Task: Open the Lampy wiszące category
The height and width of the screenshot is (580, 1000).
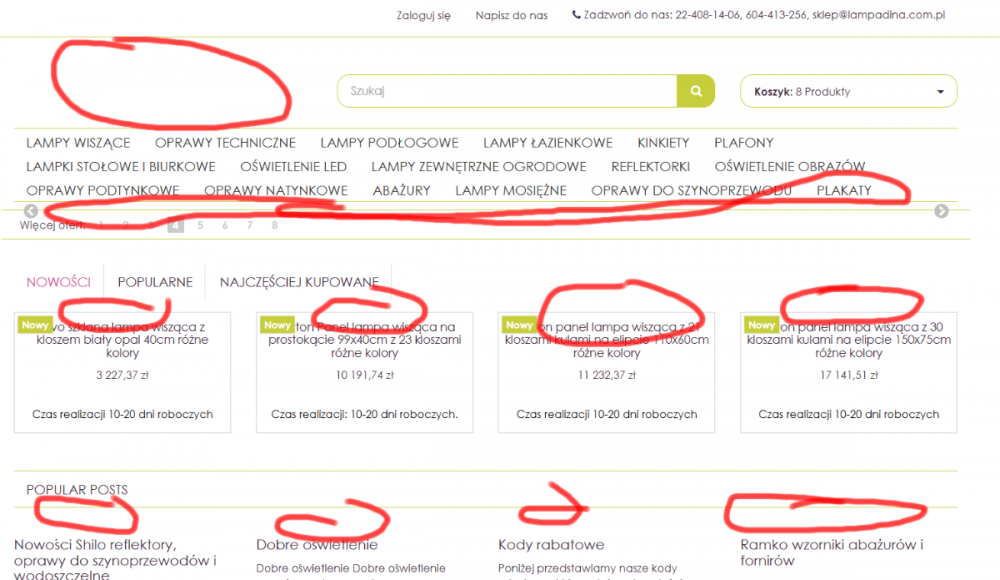Action: [78, 143]
